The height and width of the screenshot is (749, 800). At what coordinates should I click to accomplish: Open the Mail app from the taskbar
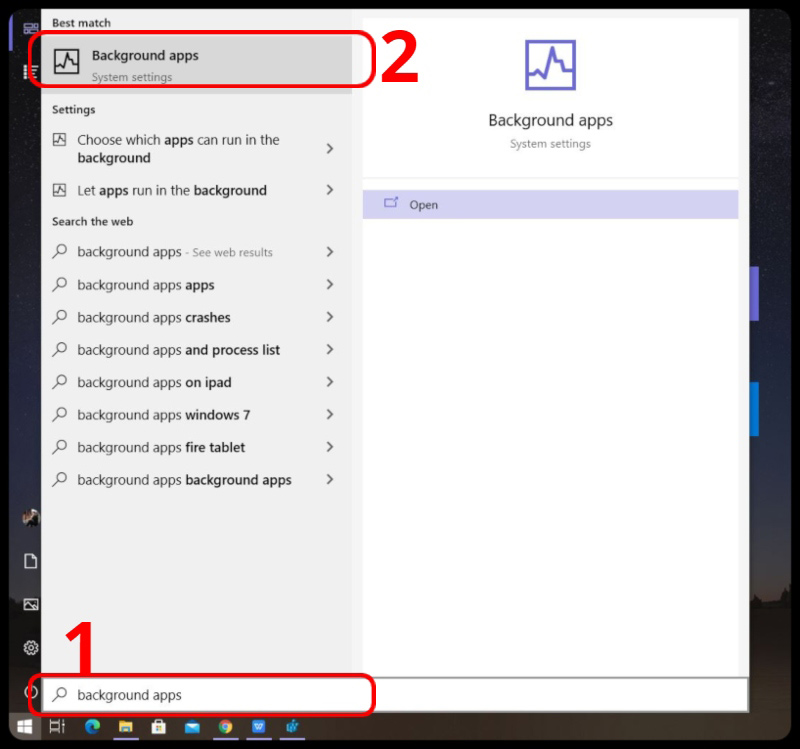click(x=192, y=726)
